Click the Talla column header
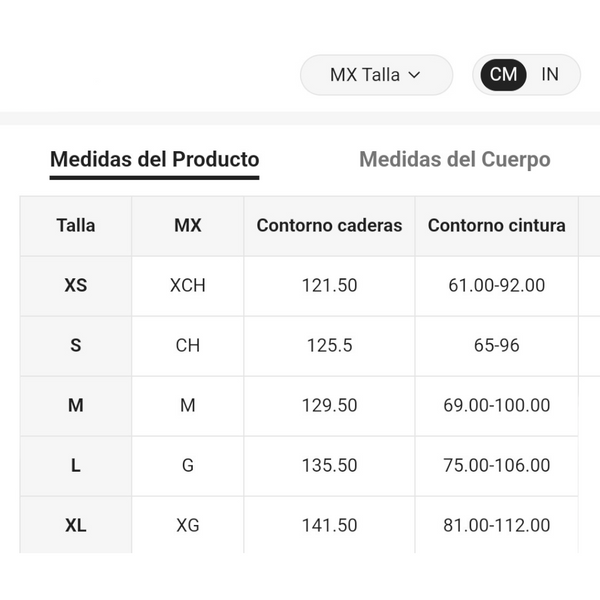The image size is (600, 600). point(76,226)
